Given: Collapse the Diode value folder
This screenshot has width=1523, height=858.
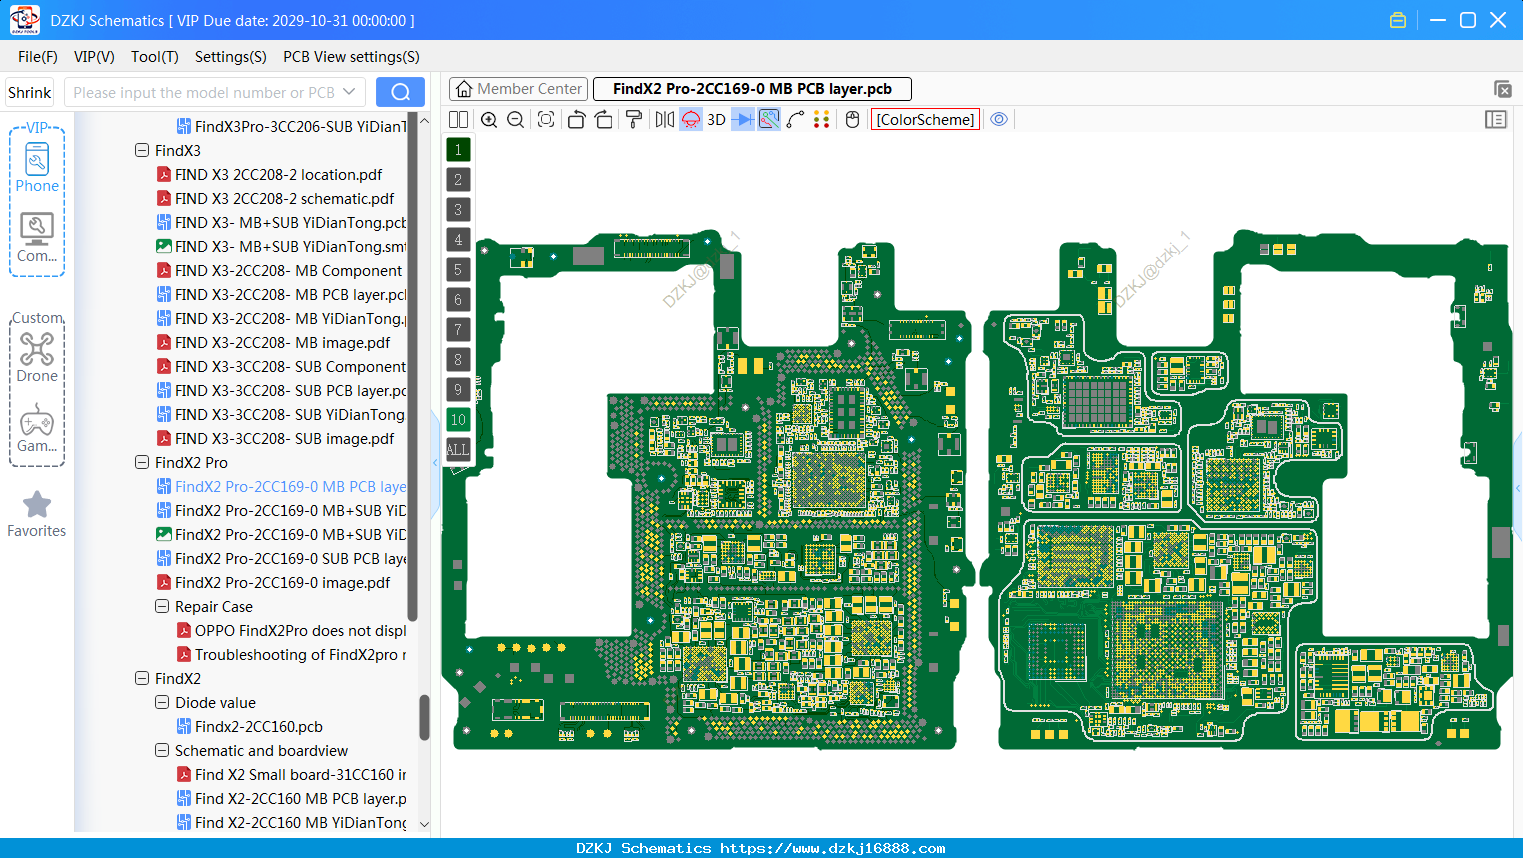Looking at the screenshot, I should (162, 702).
